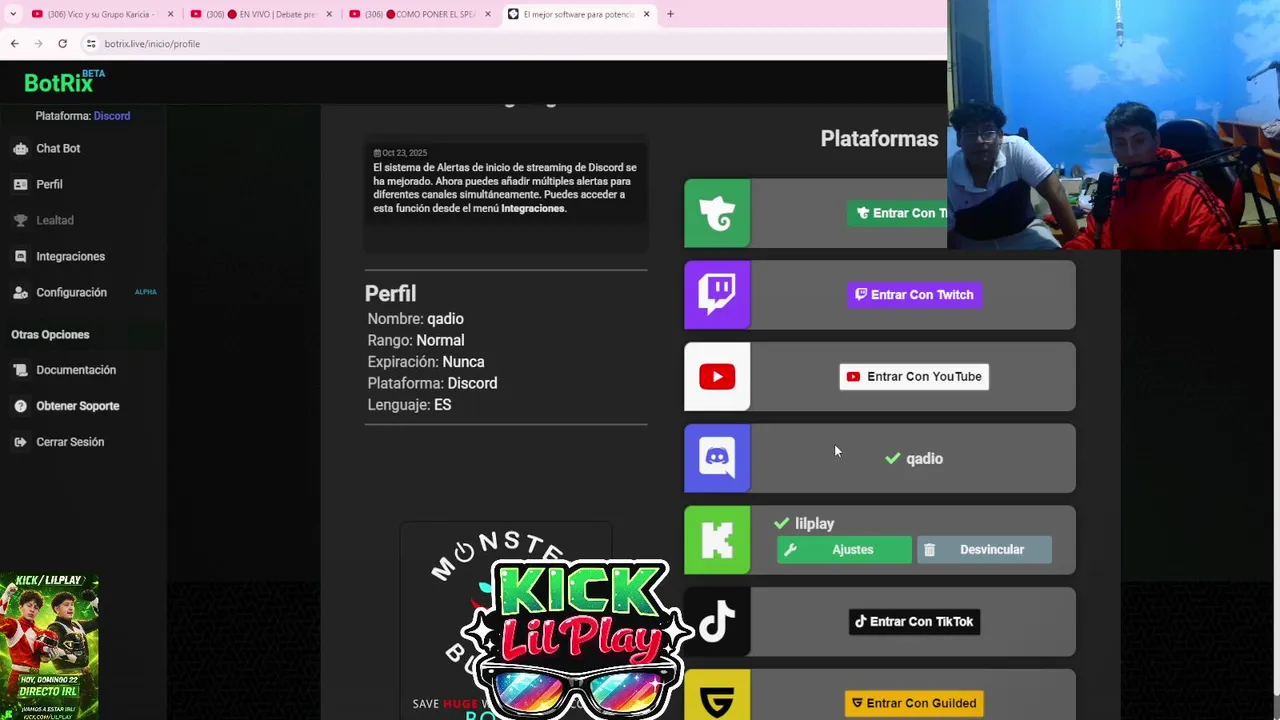Click the page vertical scrollbar
This screenshot has width=1280, height=720.
[1275, 470]
